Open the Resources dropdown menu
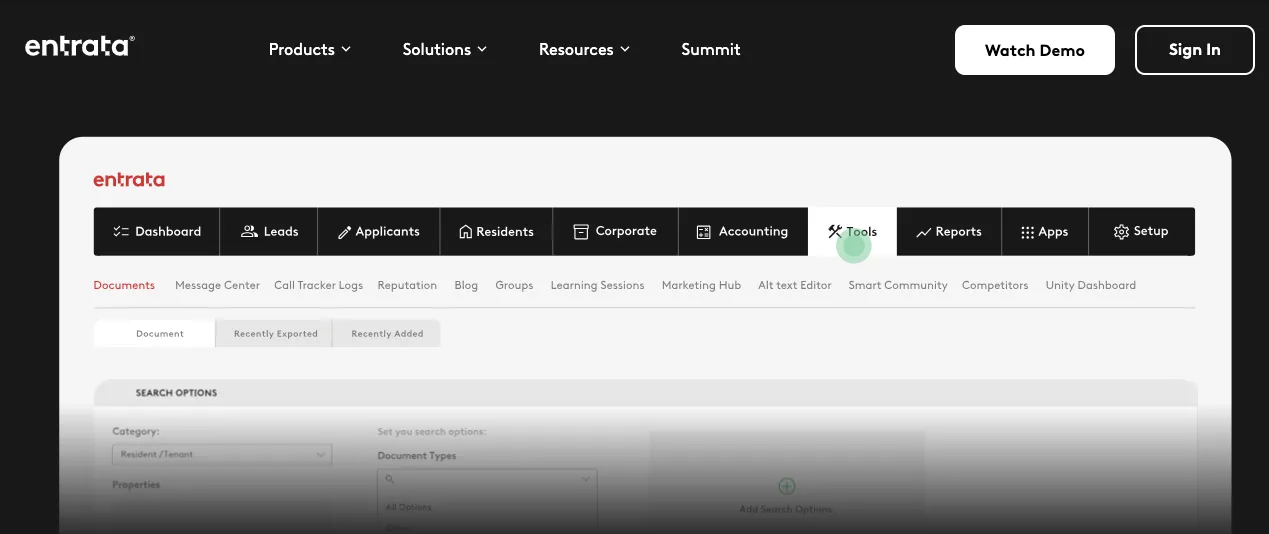The width and height of the screenshot is (1269, 534). click(x=584, y=49)
